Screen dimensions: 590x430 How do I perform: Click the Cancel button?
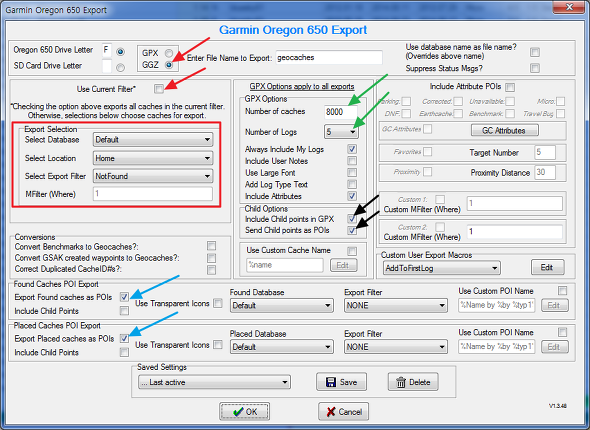(343, 412)
